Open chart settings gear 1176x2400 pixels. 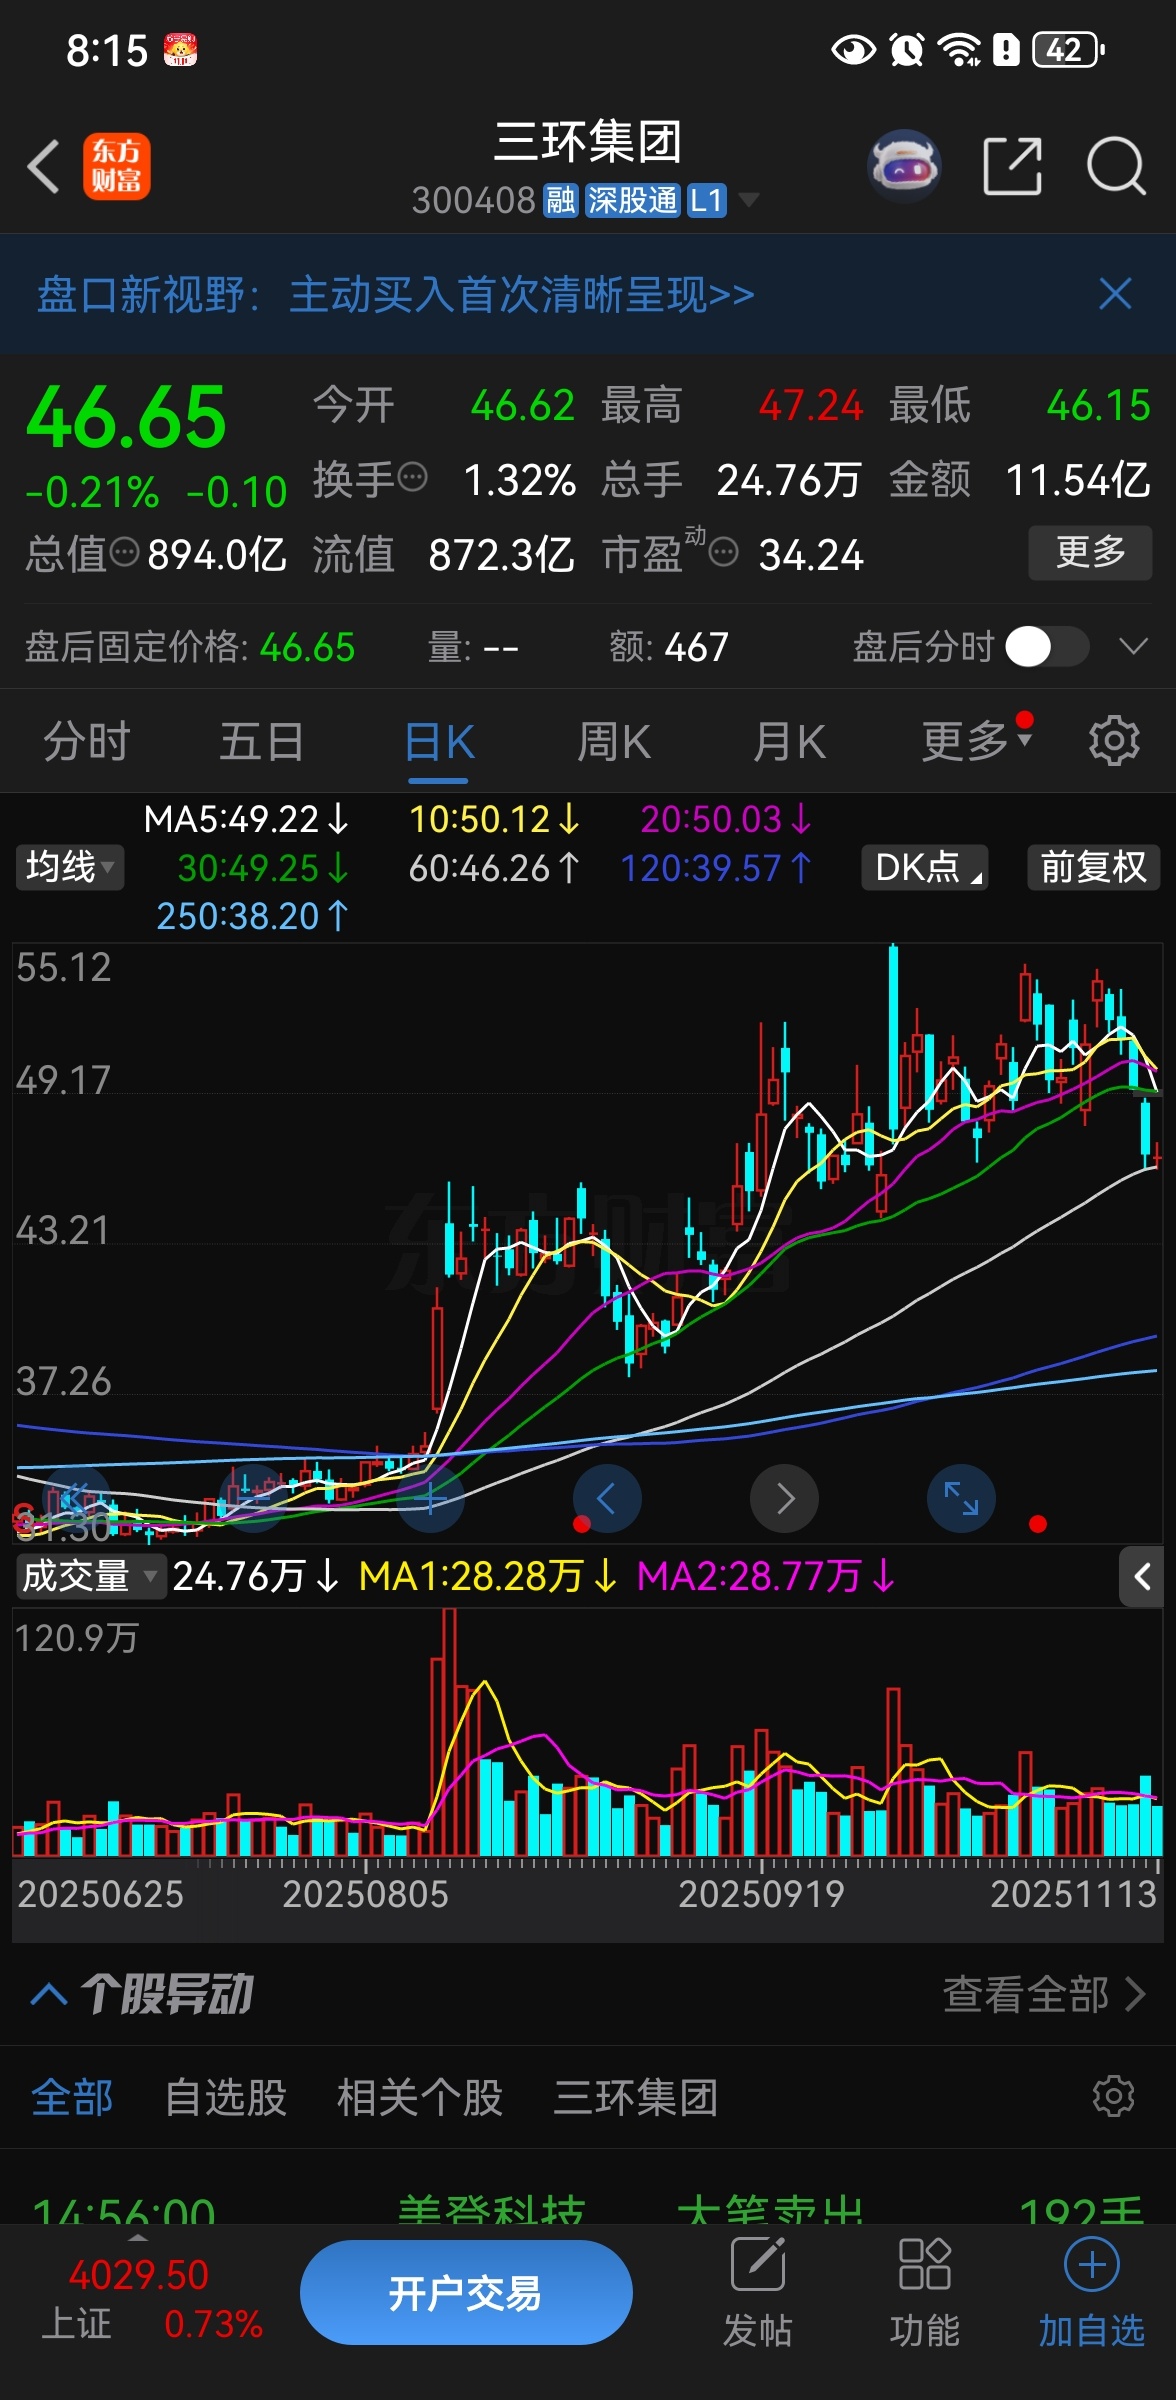pos(1114,741)
